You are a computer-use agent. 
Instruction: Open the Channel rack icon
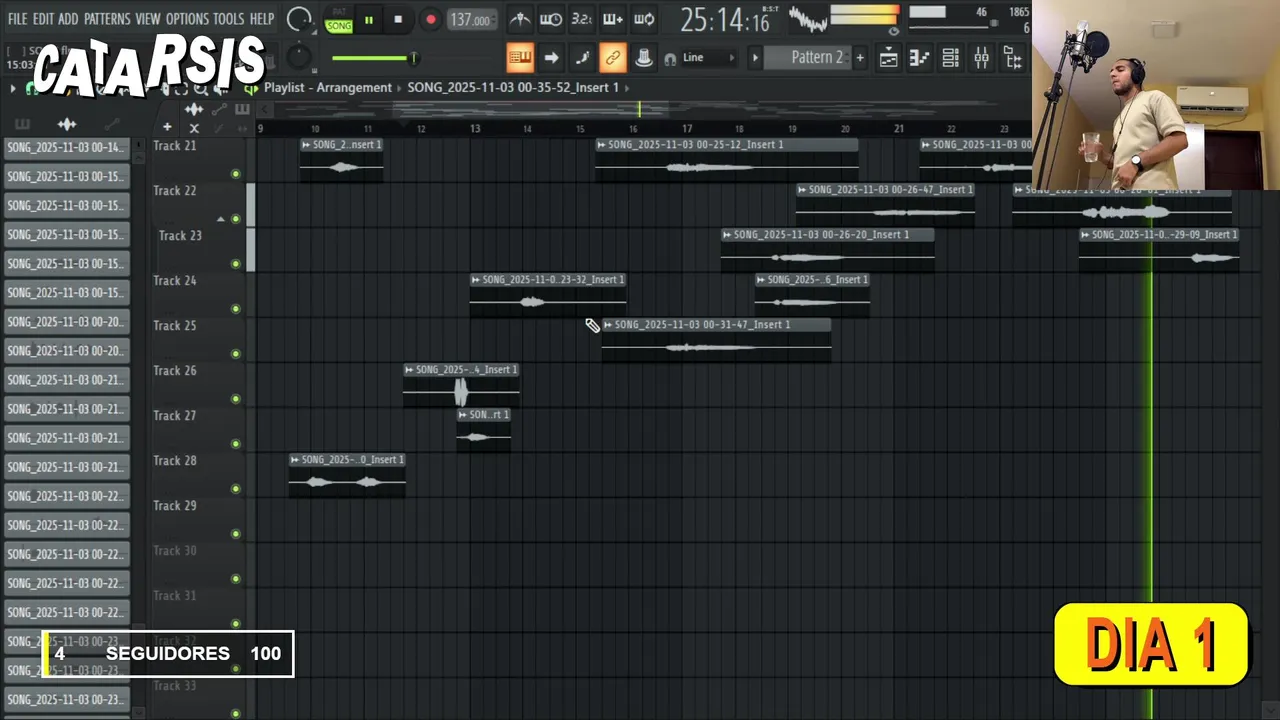point(950,58)
